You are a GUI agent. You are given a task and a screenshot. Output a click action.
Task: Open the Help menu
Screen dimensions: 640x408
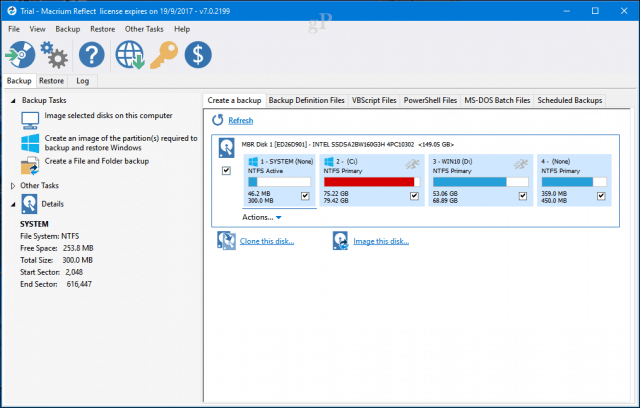(x=182, y=29)
